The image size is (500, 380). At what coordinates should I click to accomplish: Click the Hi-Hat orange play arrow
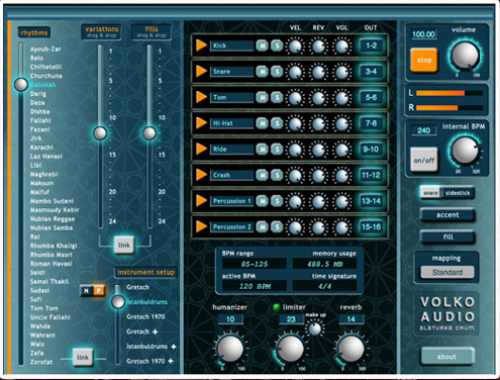pyautogui.click(x=201, y=123)
